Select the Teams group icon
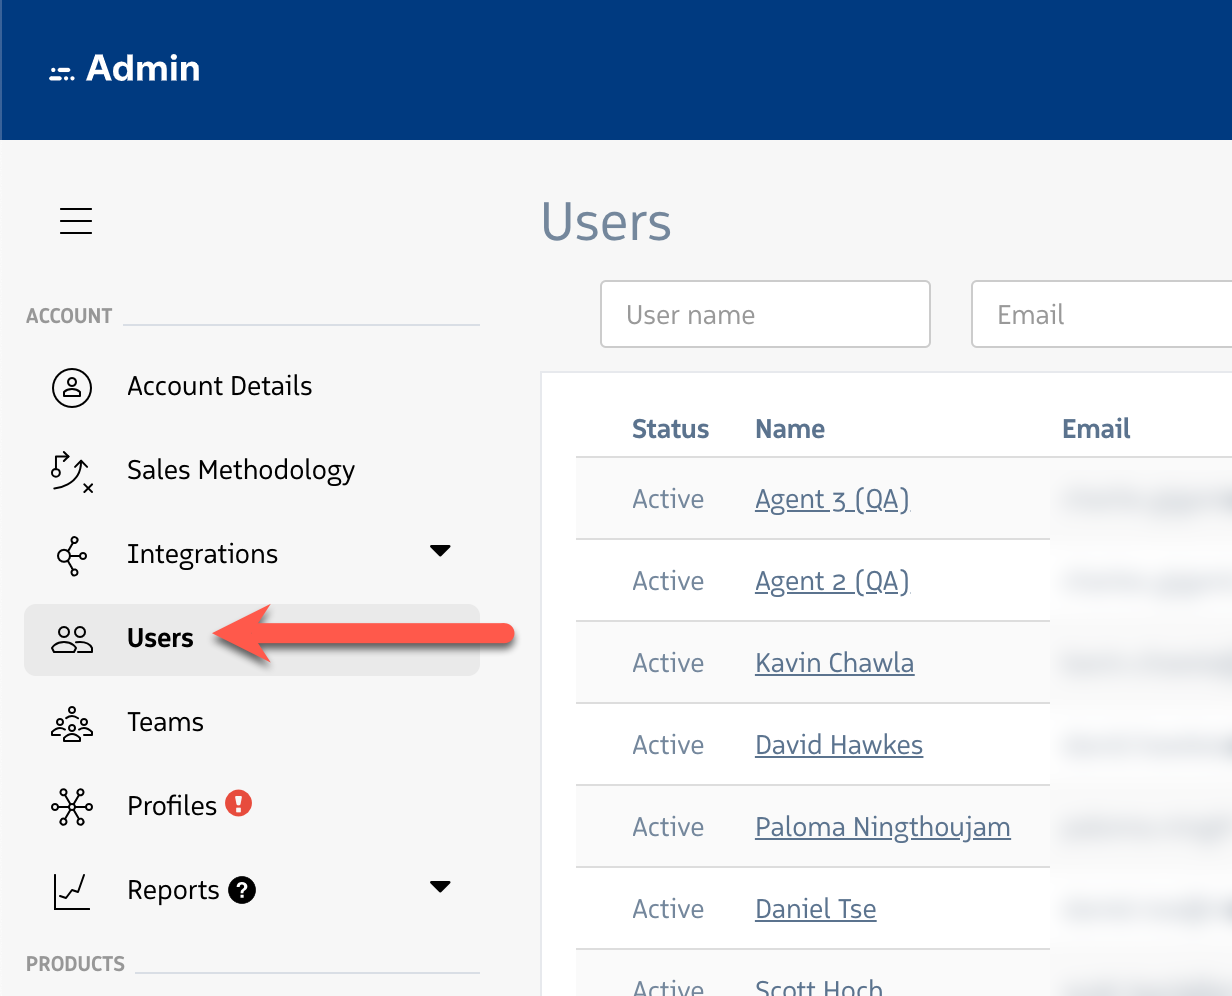Image resolution: width=1232 pixels, height=996 pixels. pos(71,722)
